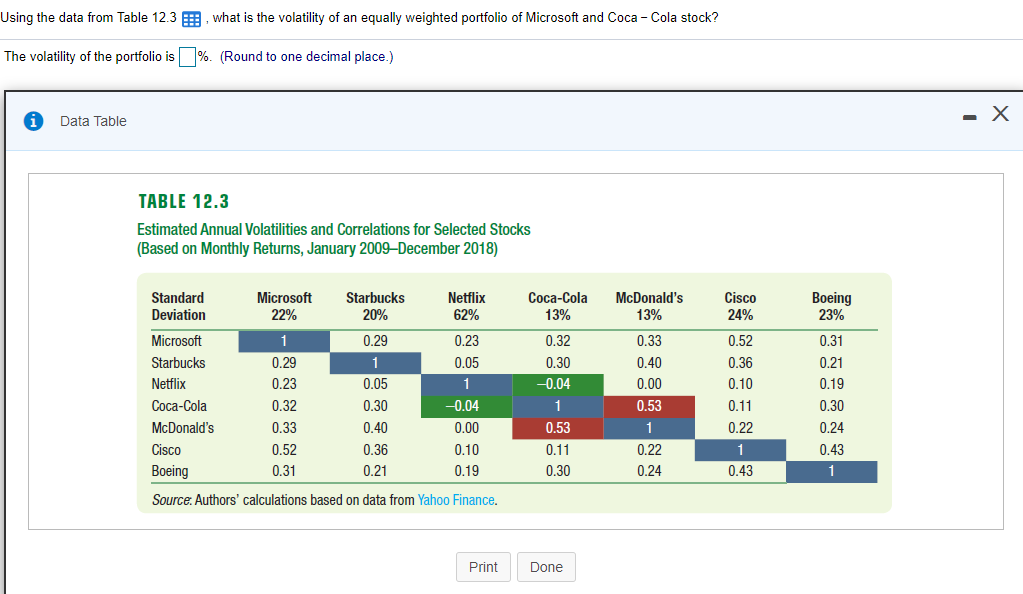Click the TABLE 12.3 title heading
The width and height of the screenshot is (1023, 594).
click(x=183, y=200)
